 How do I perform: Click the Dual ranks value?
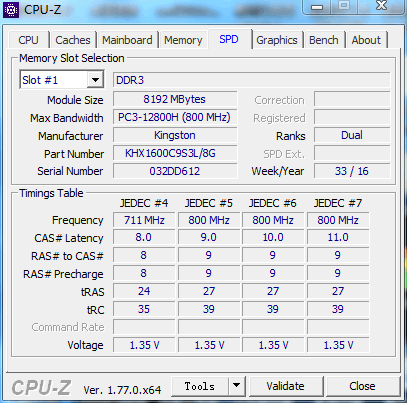pos(352,135)
